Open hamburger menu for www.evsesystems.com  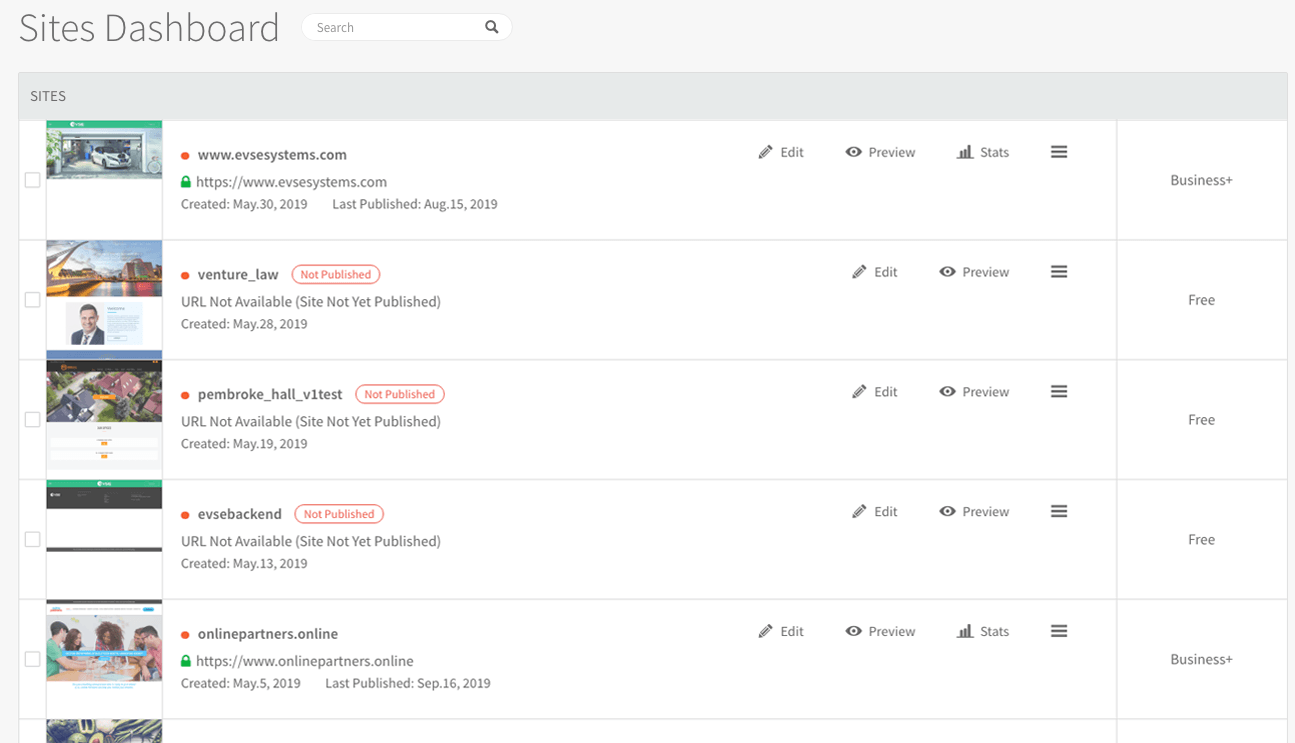1059,152
